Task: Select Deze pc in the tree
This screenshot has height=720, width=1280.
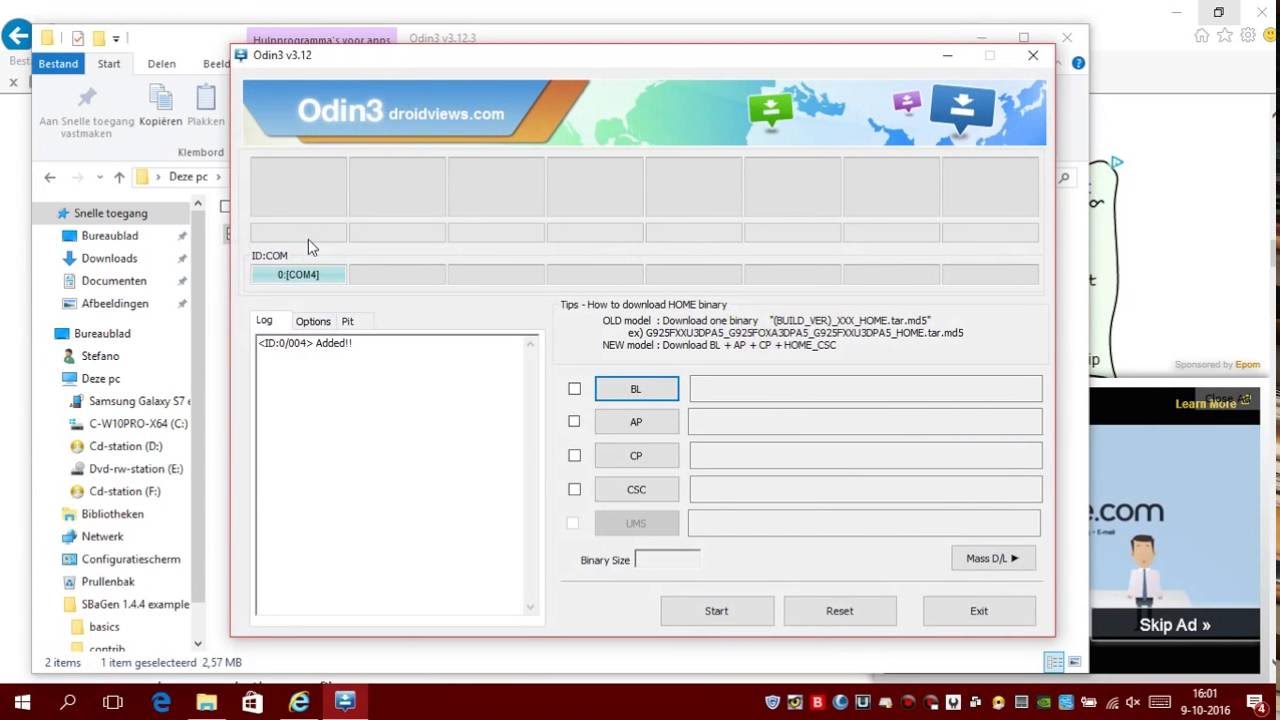Action: (101, 379)
